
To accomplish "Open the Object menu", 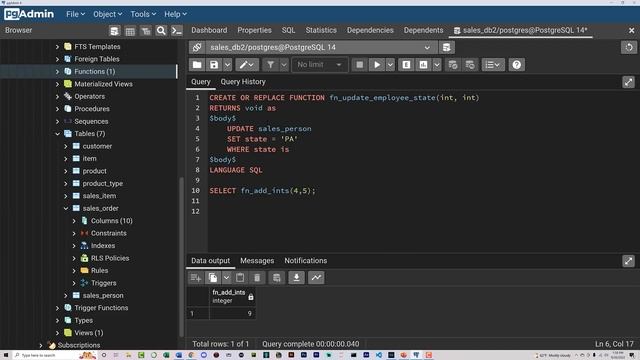I will click(107, 14).
